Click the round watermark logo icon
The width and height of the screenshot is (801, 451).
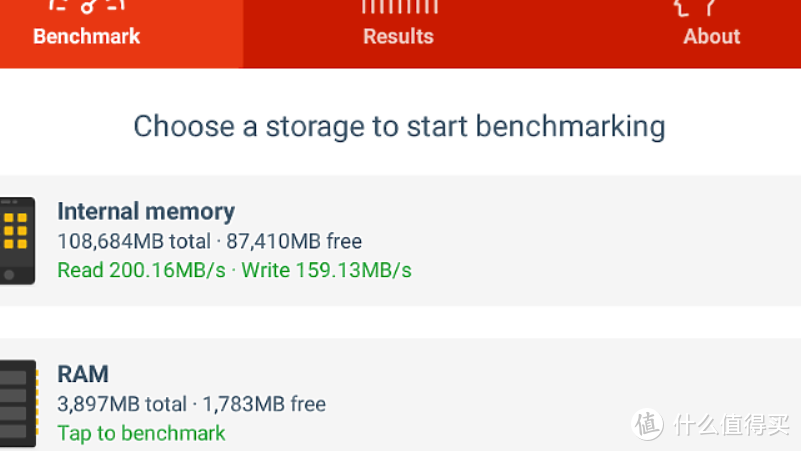point(648,424)
